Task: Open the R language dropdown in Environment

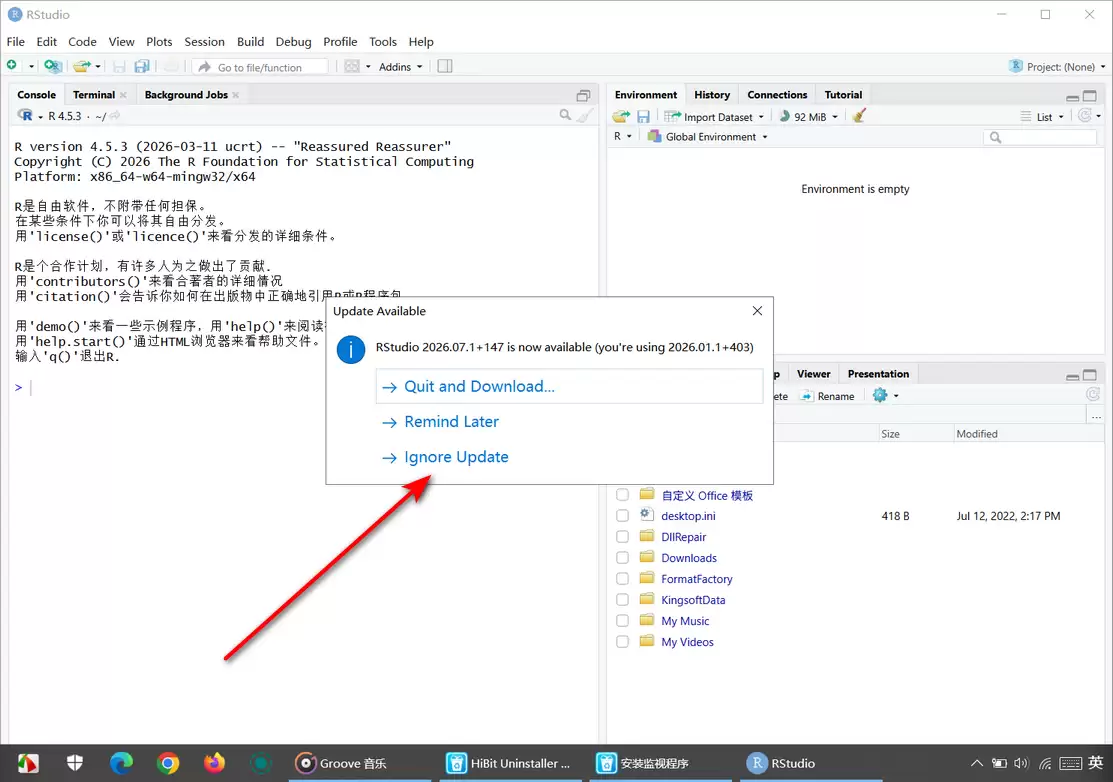Action: pos(623,136)
